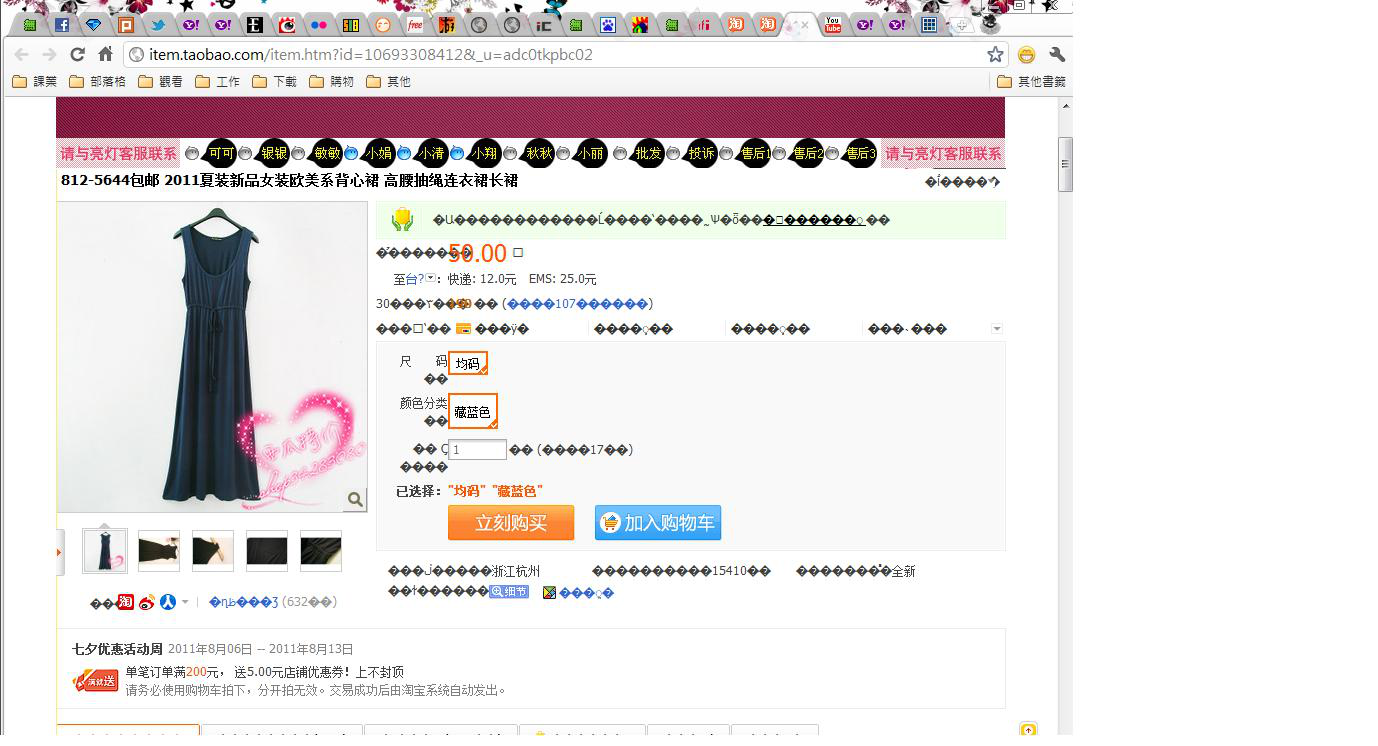Click the smiley face extension icon
Viewport: 1378px width, 746px height.
pyautogui.click(x=1026, y=54)
